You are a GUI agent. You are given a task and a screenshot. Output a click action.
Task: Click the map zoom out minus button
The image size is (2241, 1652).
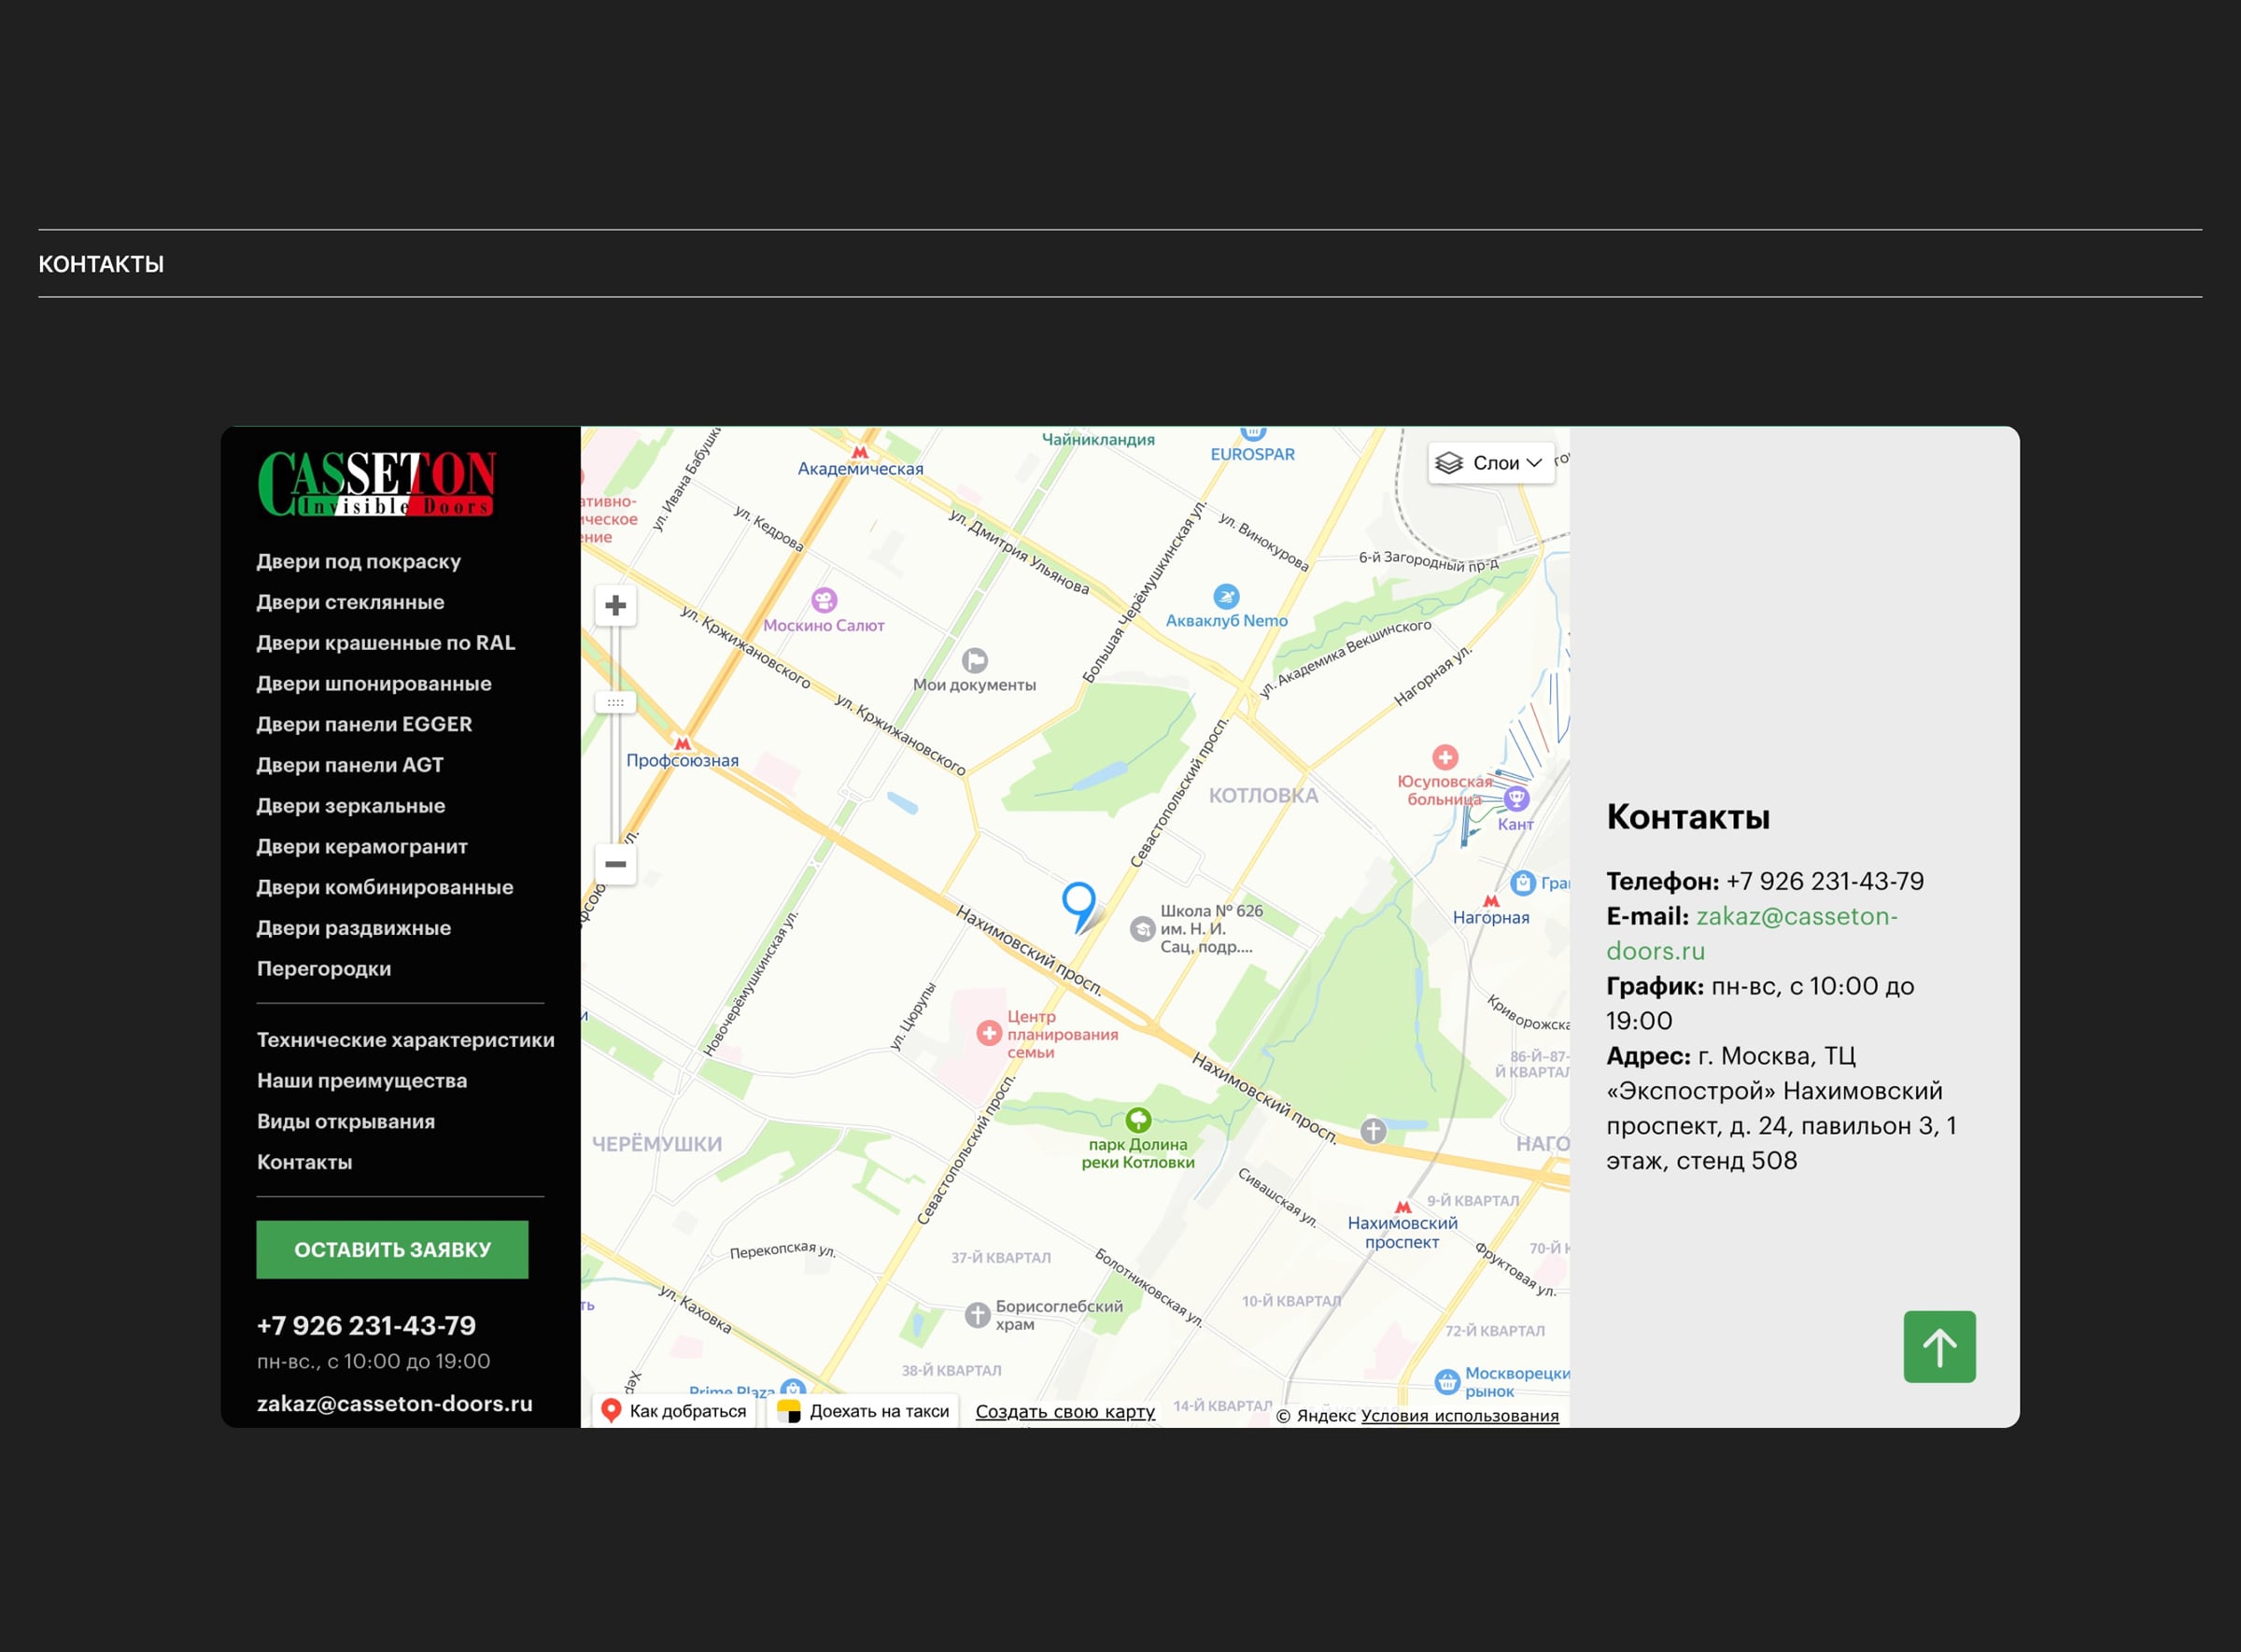click(615, 864)
